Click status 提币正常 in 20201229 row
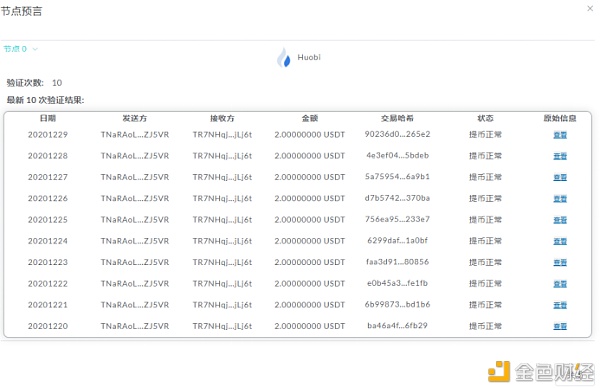Screen dimensions: 600x388 [485, 135]
